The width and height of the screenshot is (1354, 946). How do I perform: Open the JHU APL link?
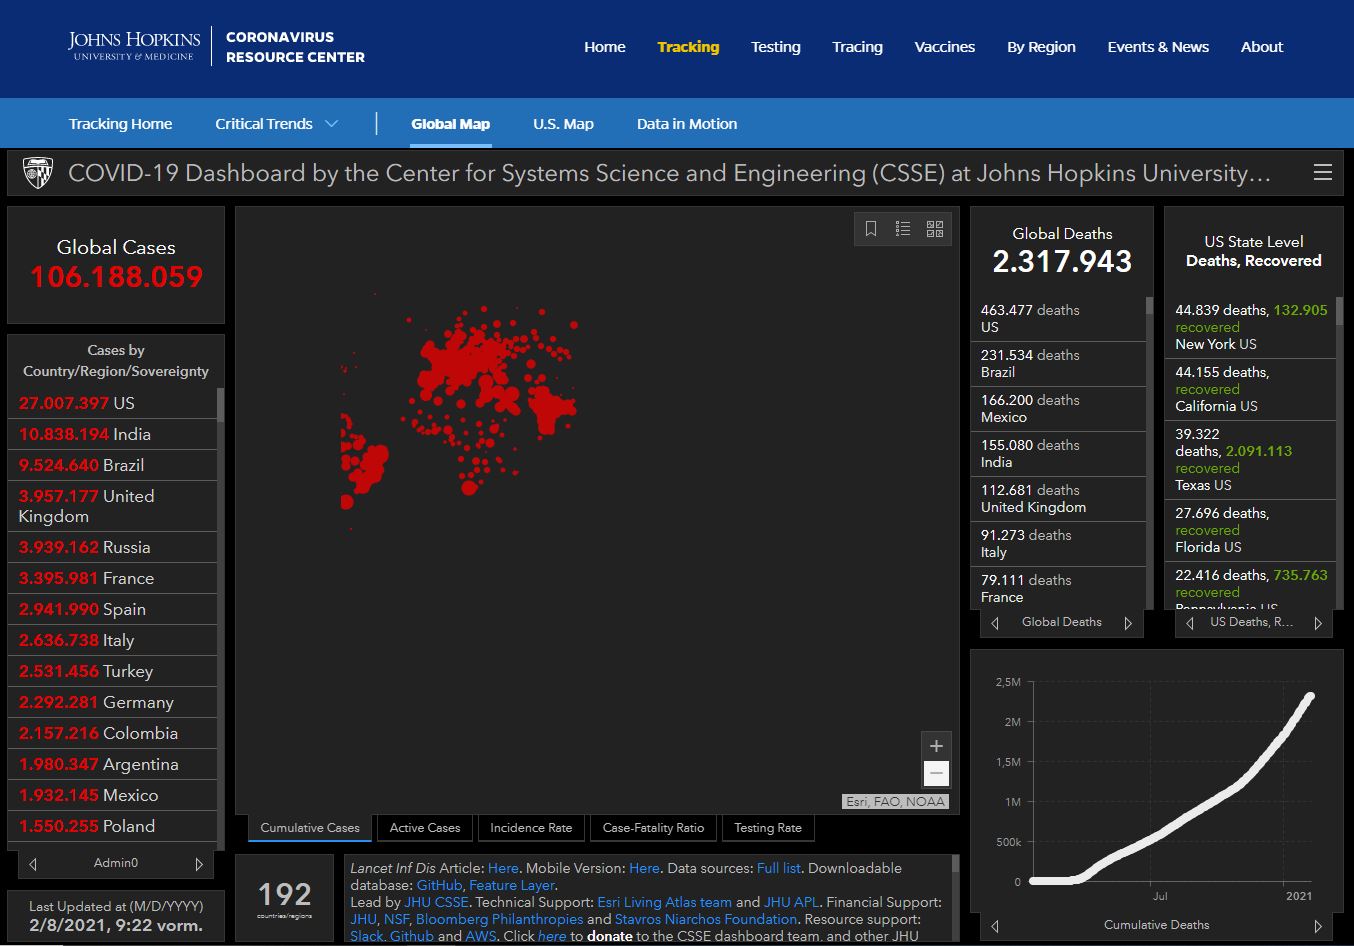791,902
